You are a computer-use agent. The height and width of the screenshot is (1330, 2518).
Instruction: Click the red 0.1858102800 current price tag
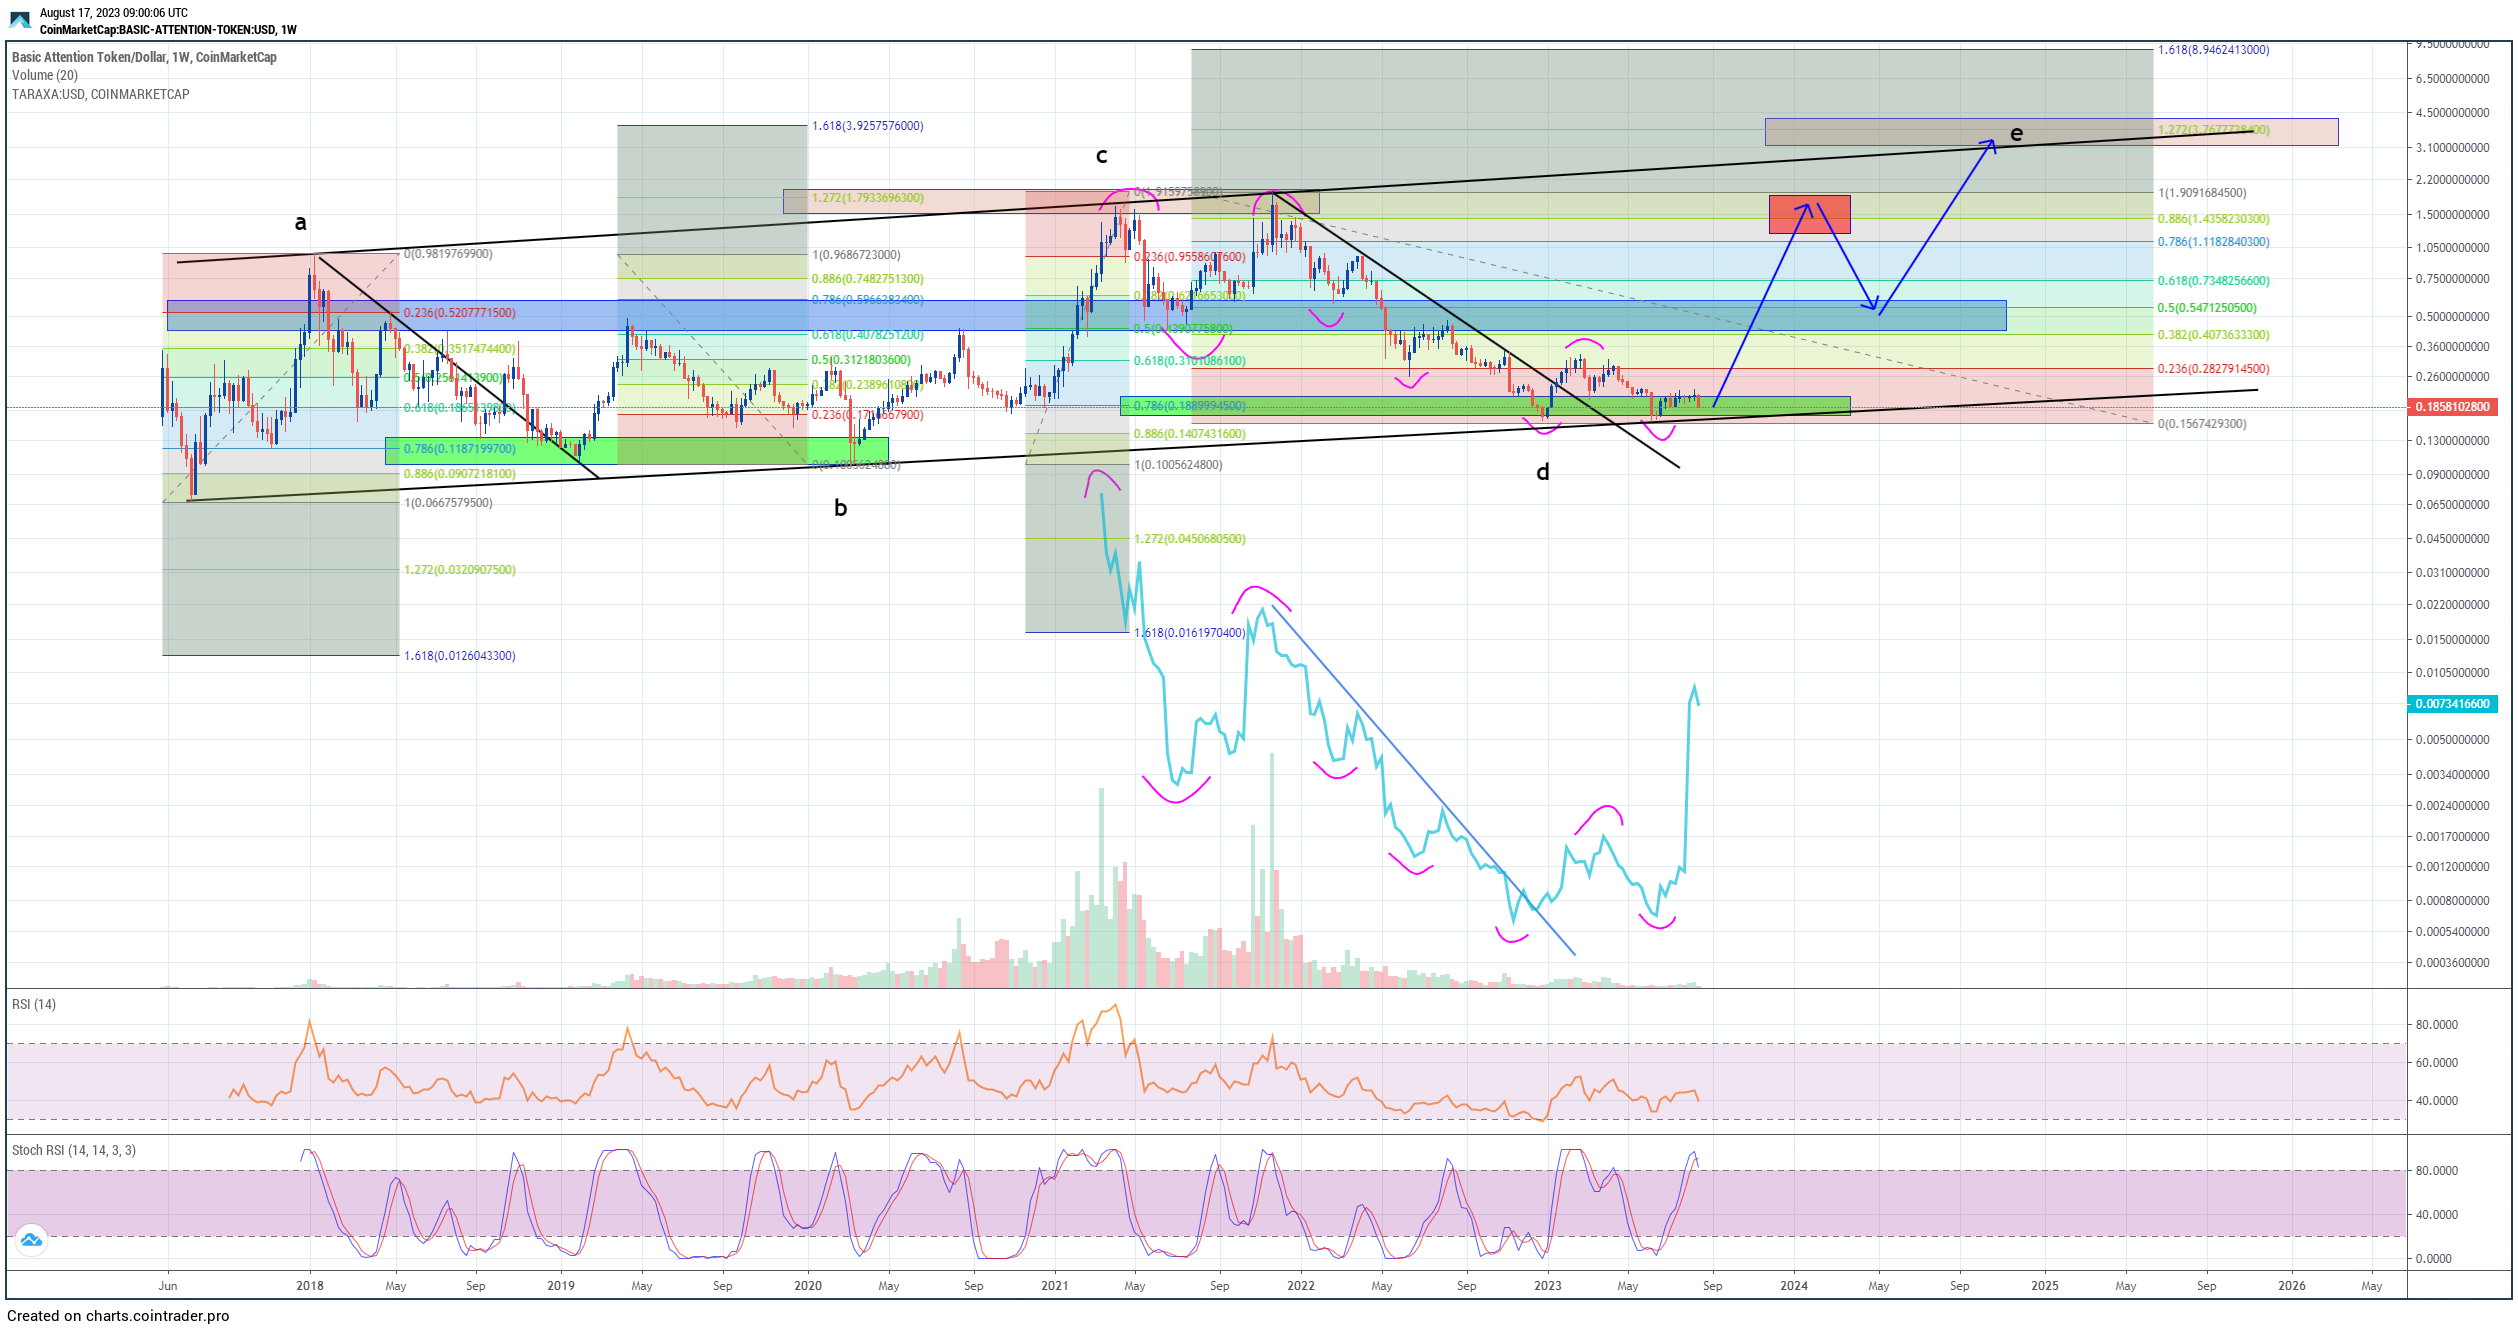[x=2452, y=407]
